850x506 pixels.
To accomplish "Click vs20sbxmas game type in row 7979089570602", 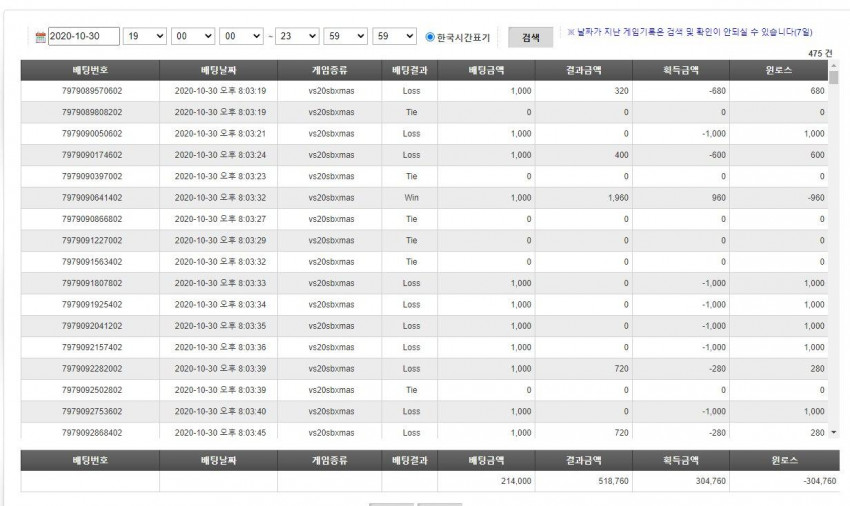I will click(331, 91).
